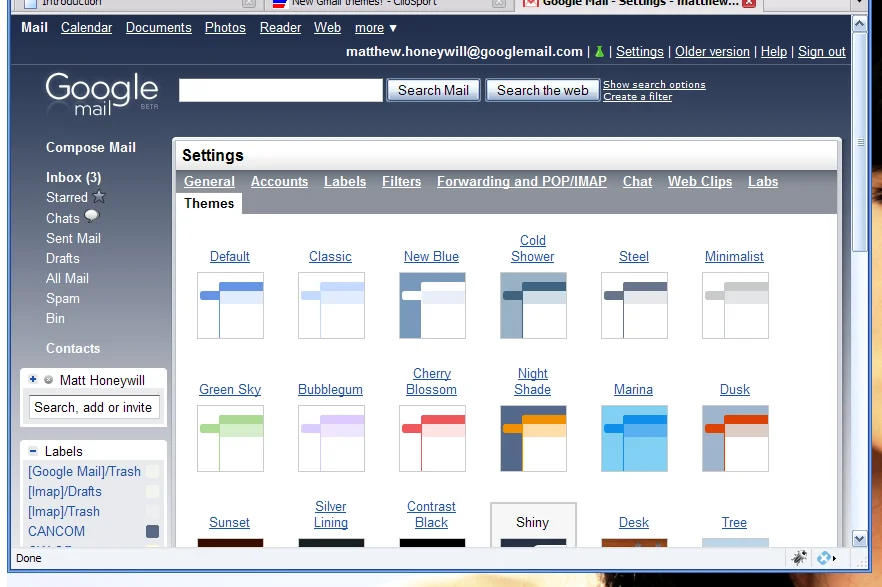Select the Night Shade theme thumbnail
This screenshot has height=587, width=882.
click(x=533, y=439)
